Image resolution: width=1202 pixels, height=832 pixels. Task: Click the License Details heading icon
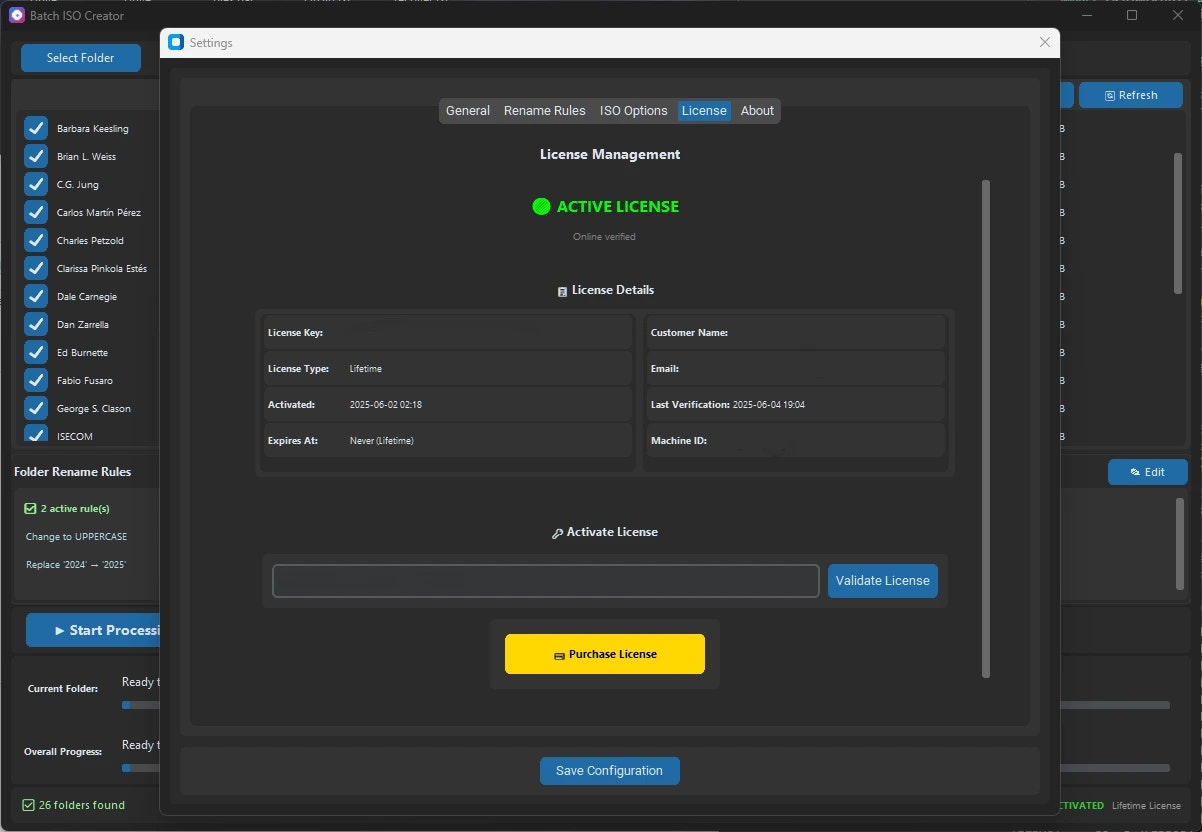(x=562, y=291)
